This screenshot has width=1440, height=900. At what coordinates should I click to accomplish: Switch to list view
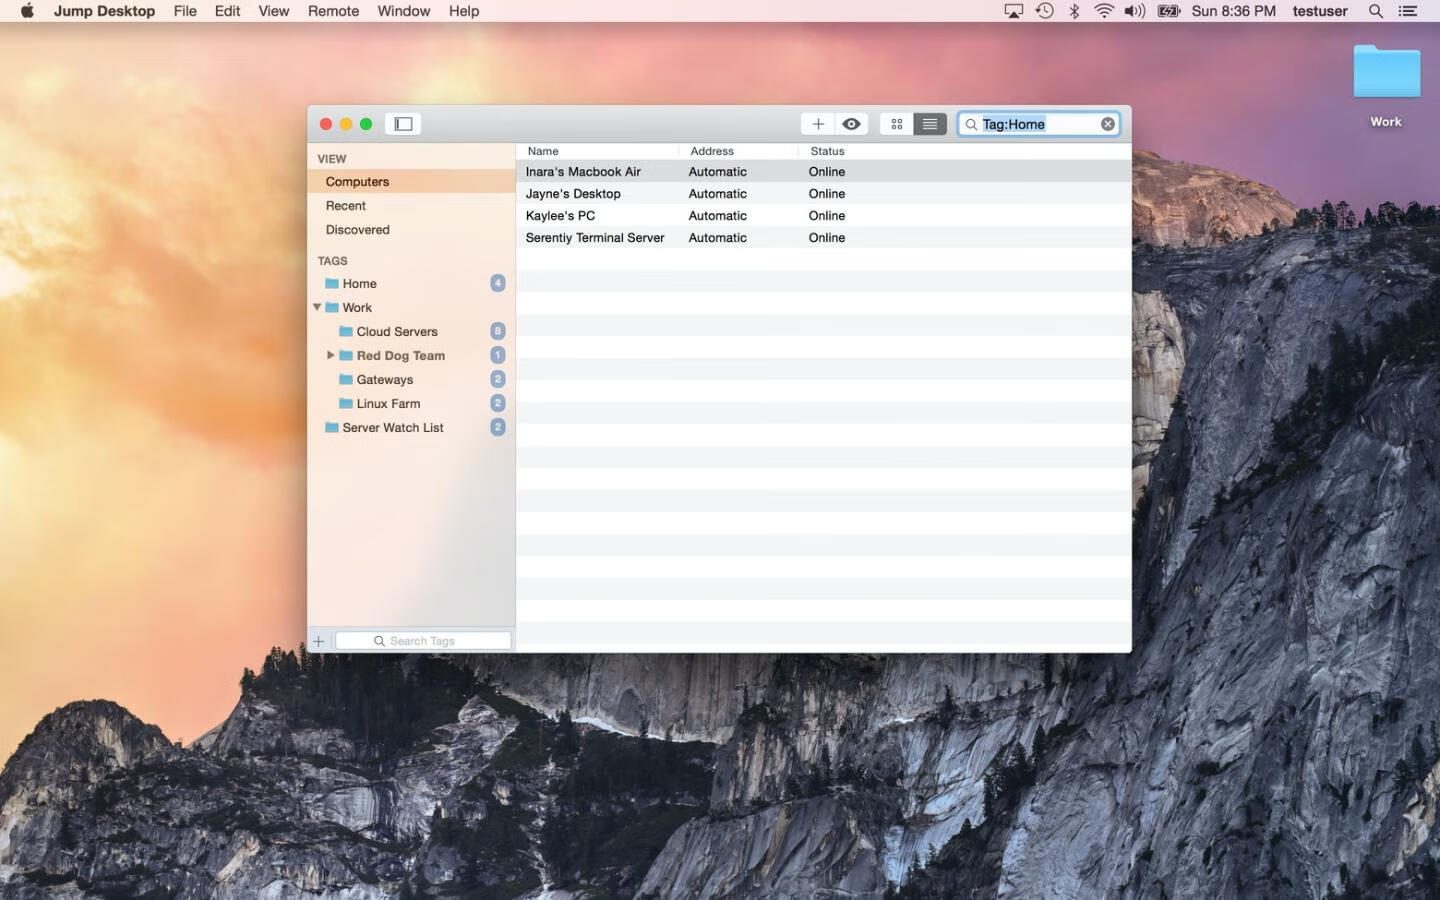click(x=930, y=124)
